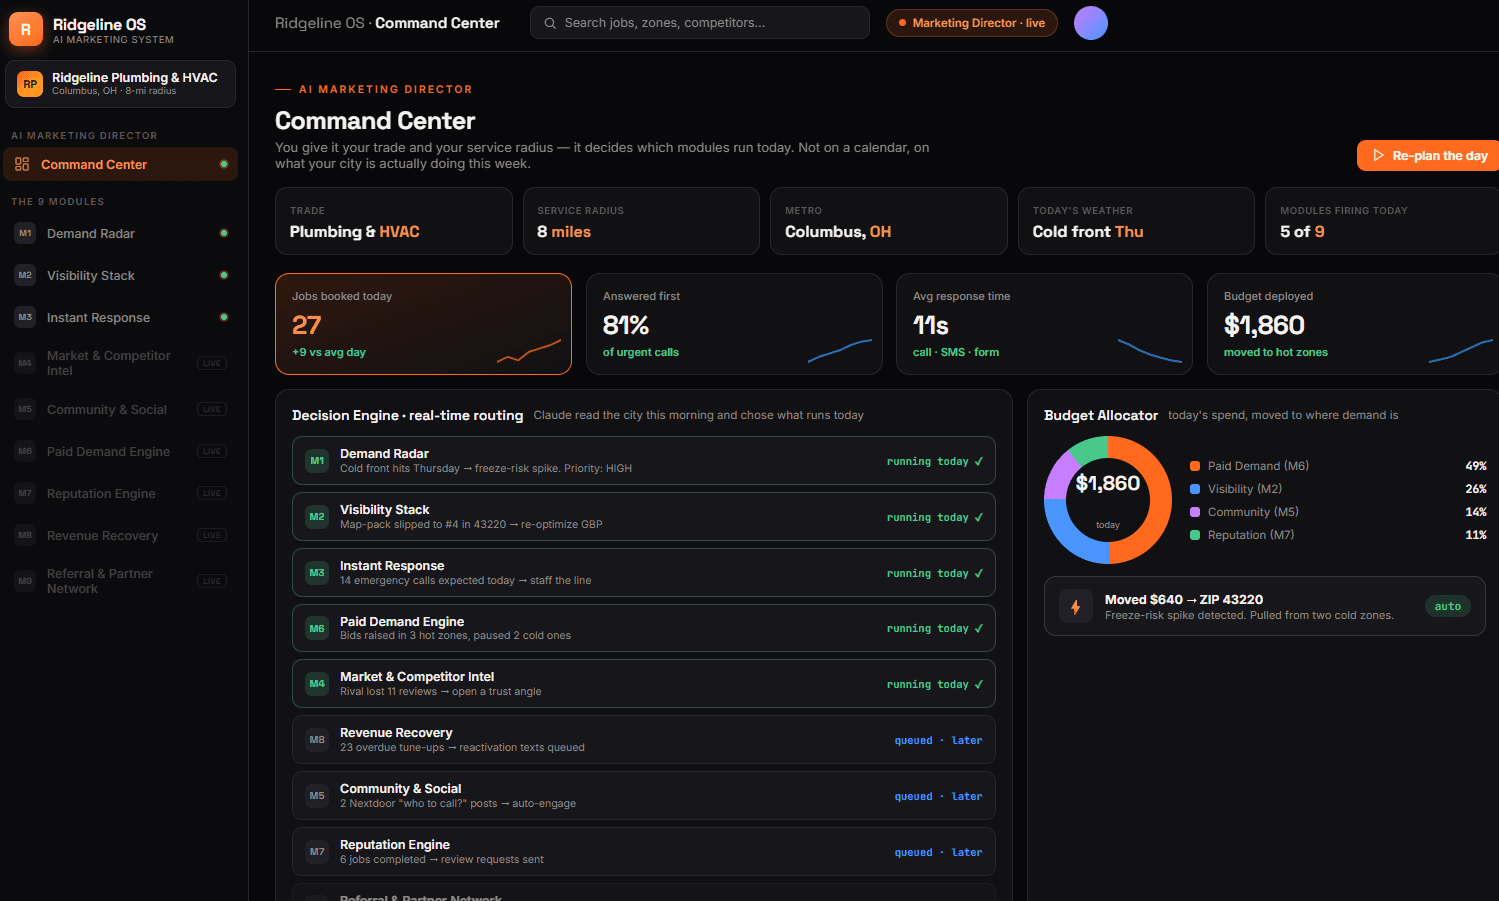The width and height of the screenshot is (1499, 901).
Task: Click the Marketing Director · live status pill
Action: point(972,23)
